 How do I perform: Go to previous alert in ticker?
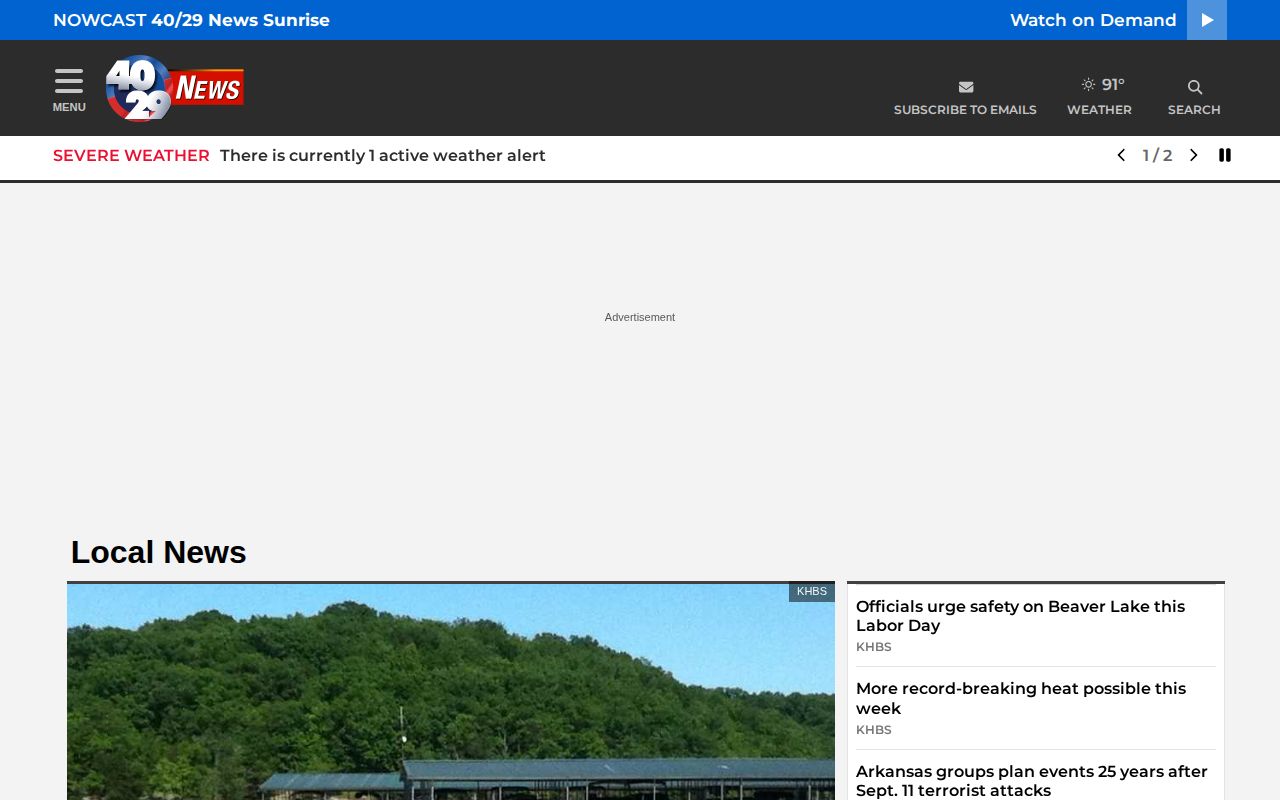(x=1121, y=155)
